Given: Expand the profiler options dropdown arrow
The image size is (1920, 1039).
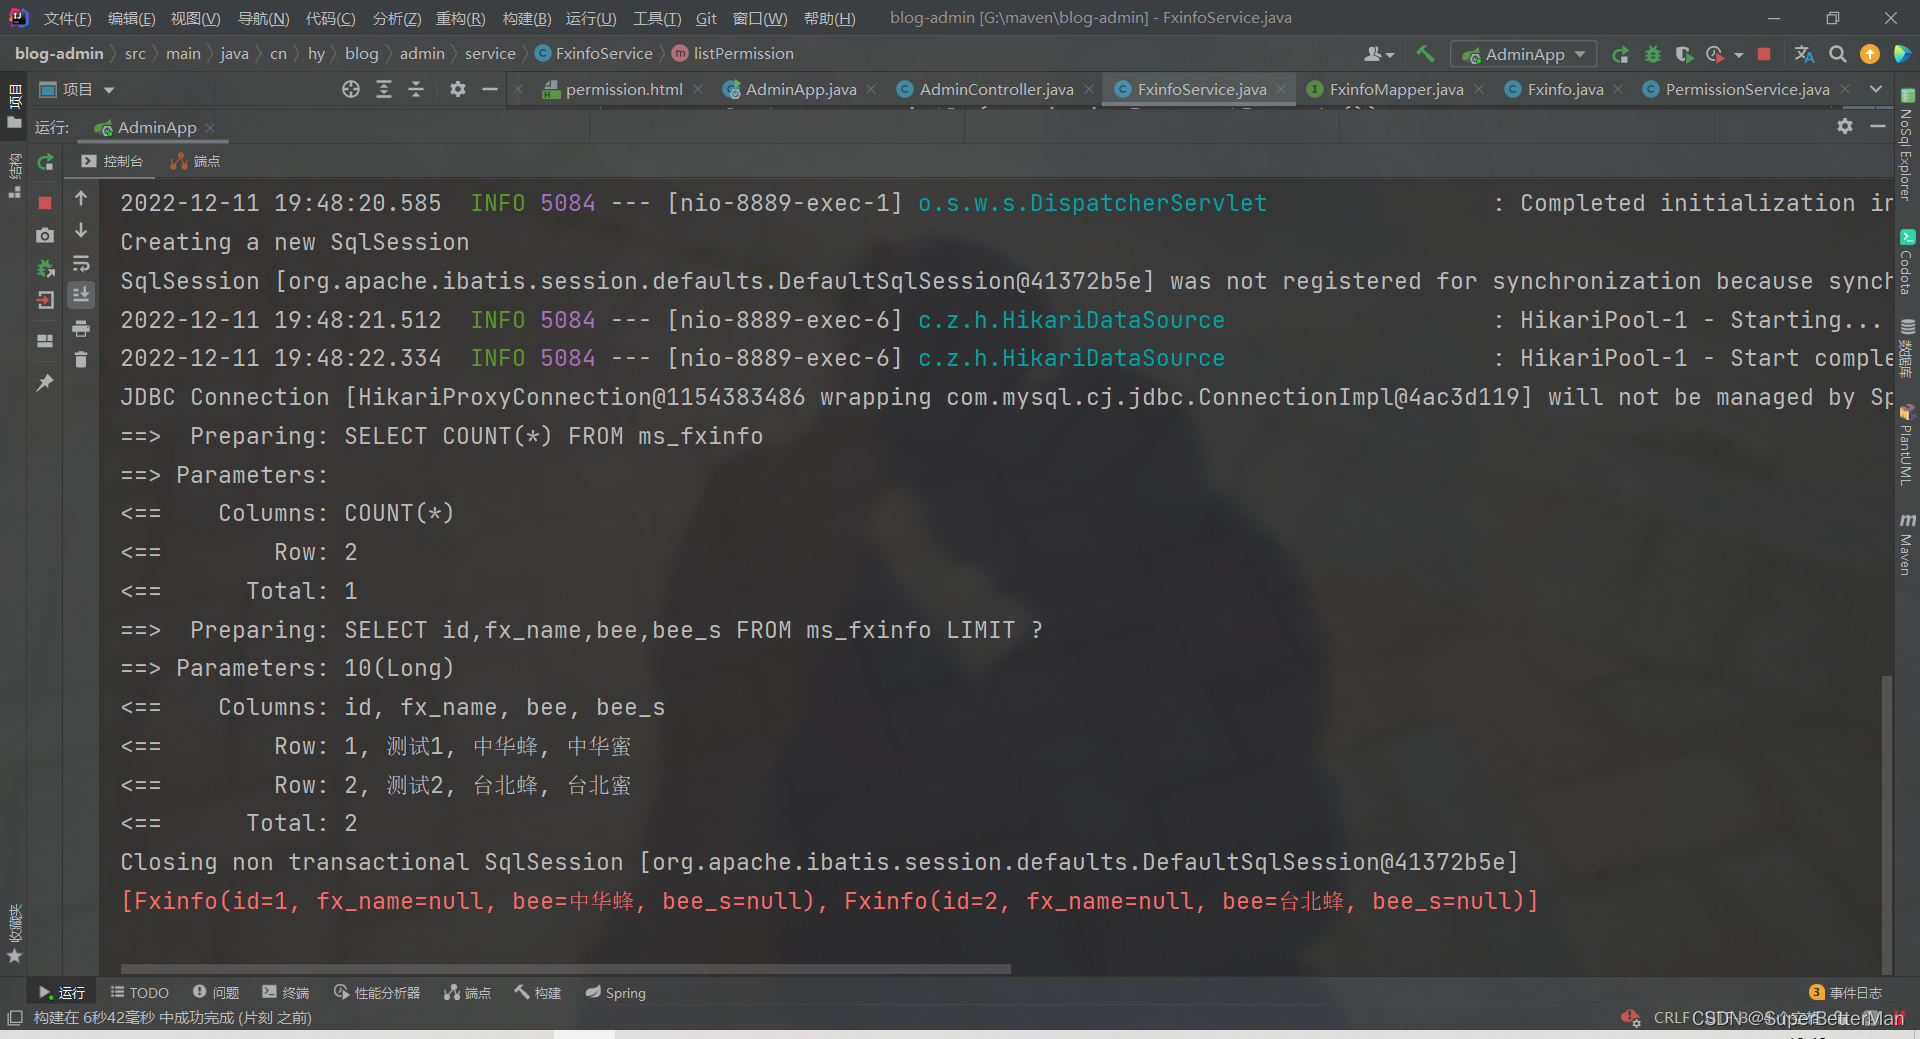Looking at the screenshot, I should coord(1739,55).
